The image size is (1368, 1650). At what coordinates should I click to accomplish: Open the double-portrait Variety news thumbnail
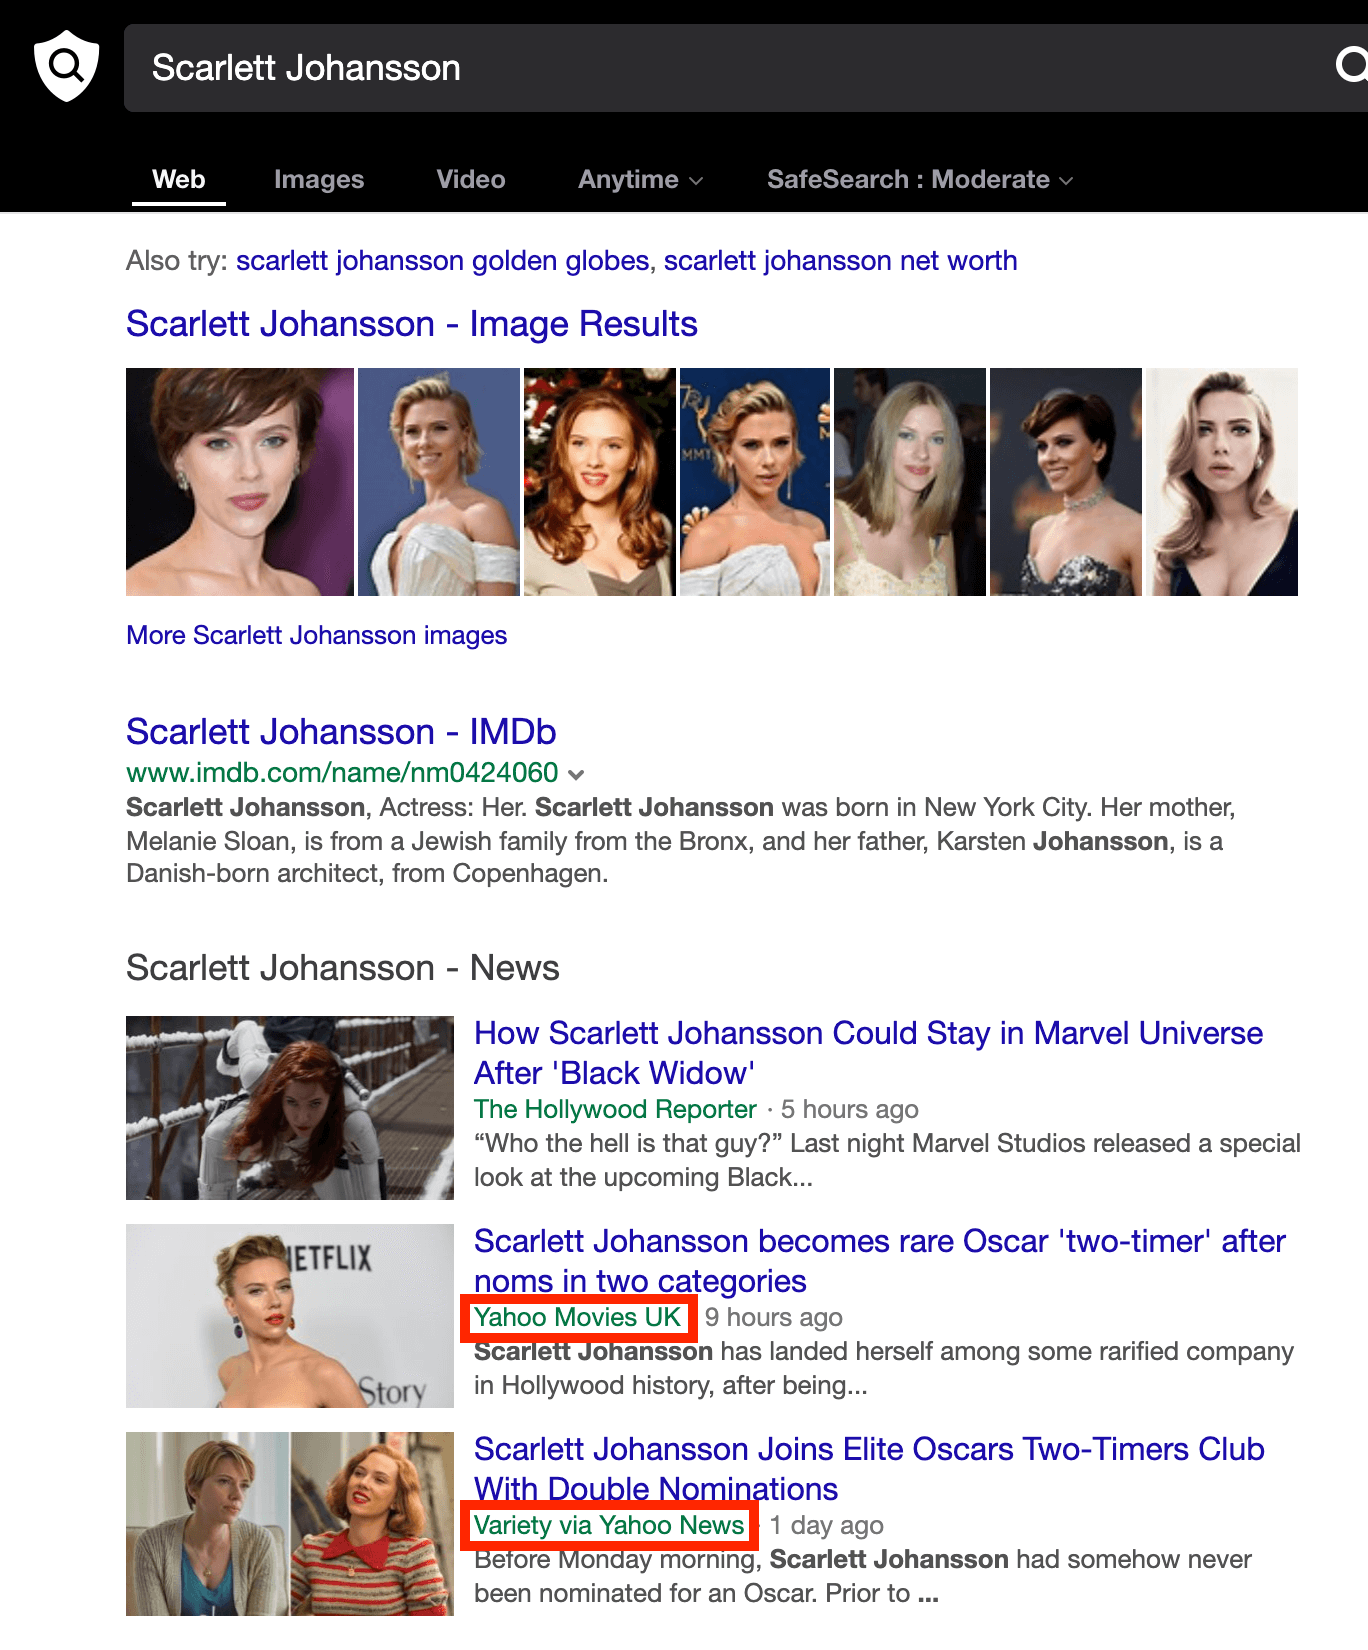tap(290, 1524)
